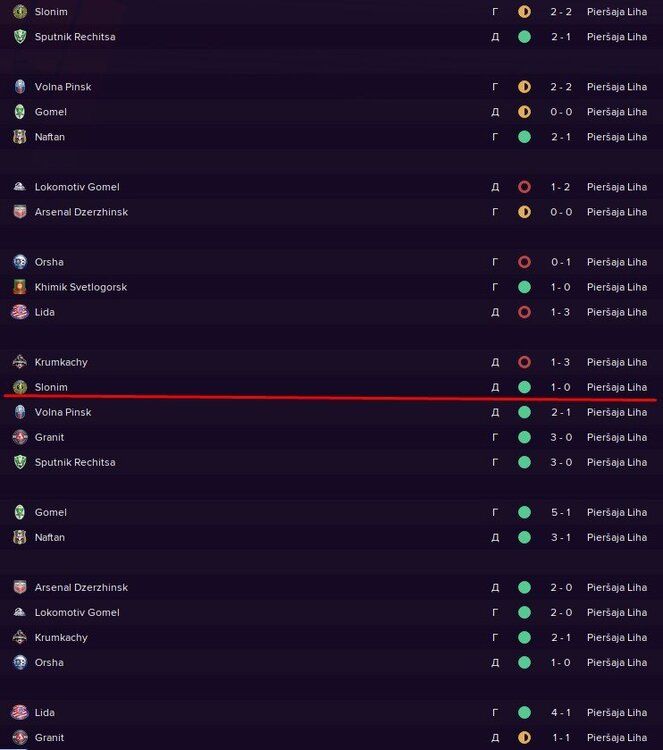Click green win indicator for Lida 4-1
Image resolution: width=663 pixels, height=750 pixels.
click(524, 712)
